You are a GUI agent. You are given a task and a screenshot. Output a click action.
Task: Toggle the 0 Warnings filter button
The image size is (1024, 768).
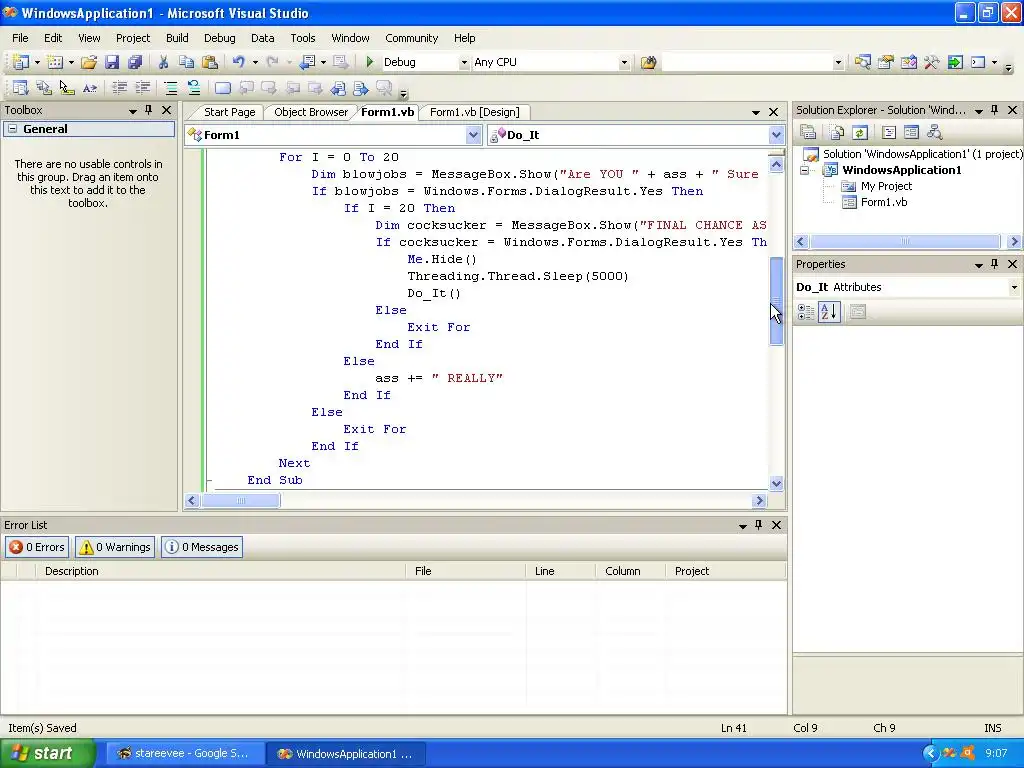point(115,547)
